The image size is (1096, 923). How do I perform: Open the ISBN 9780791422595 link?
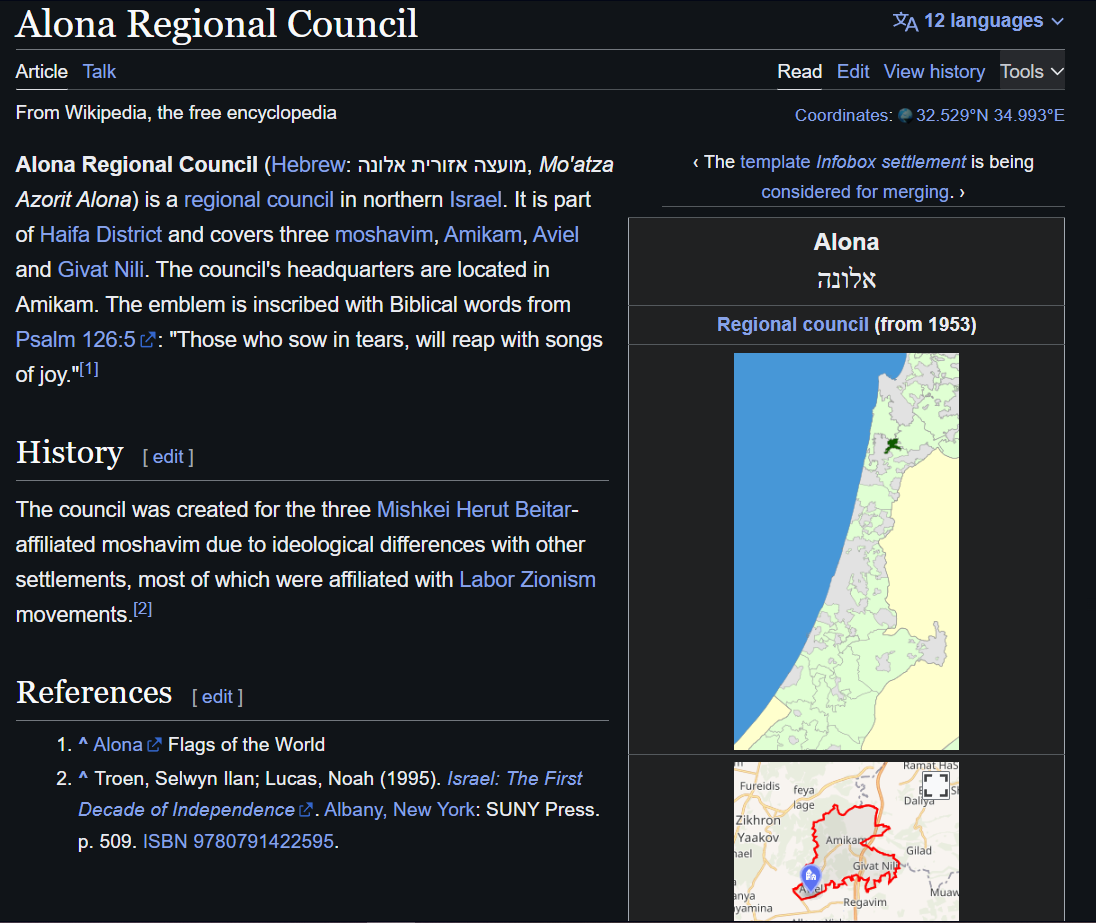pyautogui.click(x=238, y=840)
